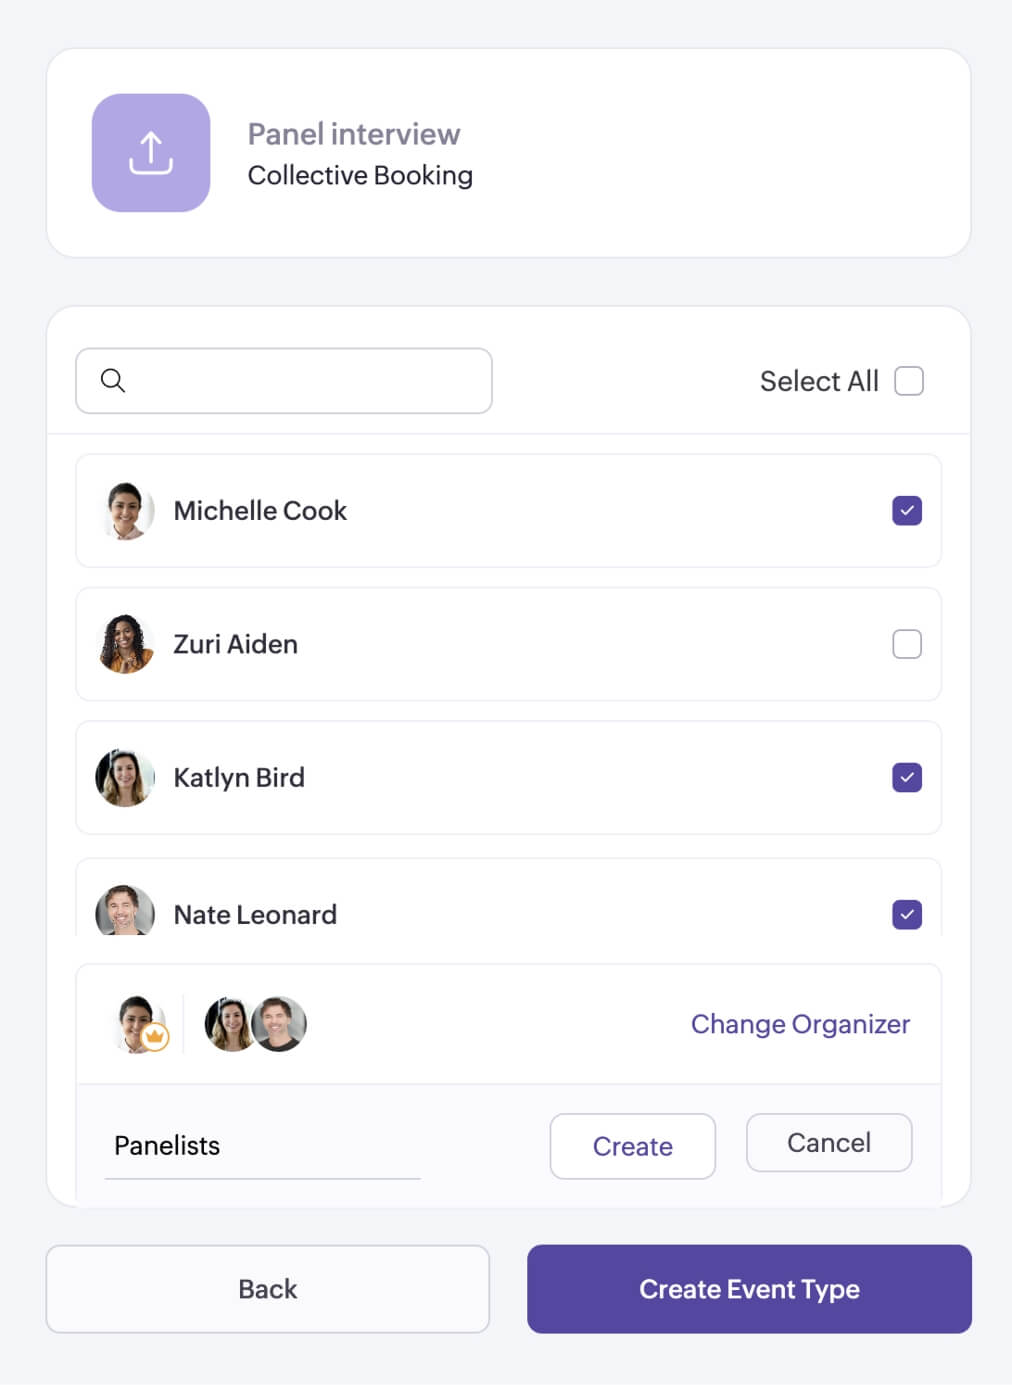The image size is (1012, 1385).
Task: Check the Zuri Aiden checkbox
Action: click(907, 644)
